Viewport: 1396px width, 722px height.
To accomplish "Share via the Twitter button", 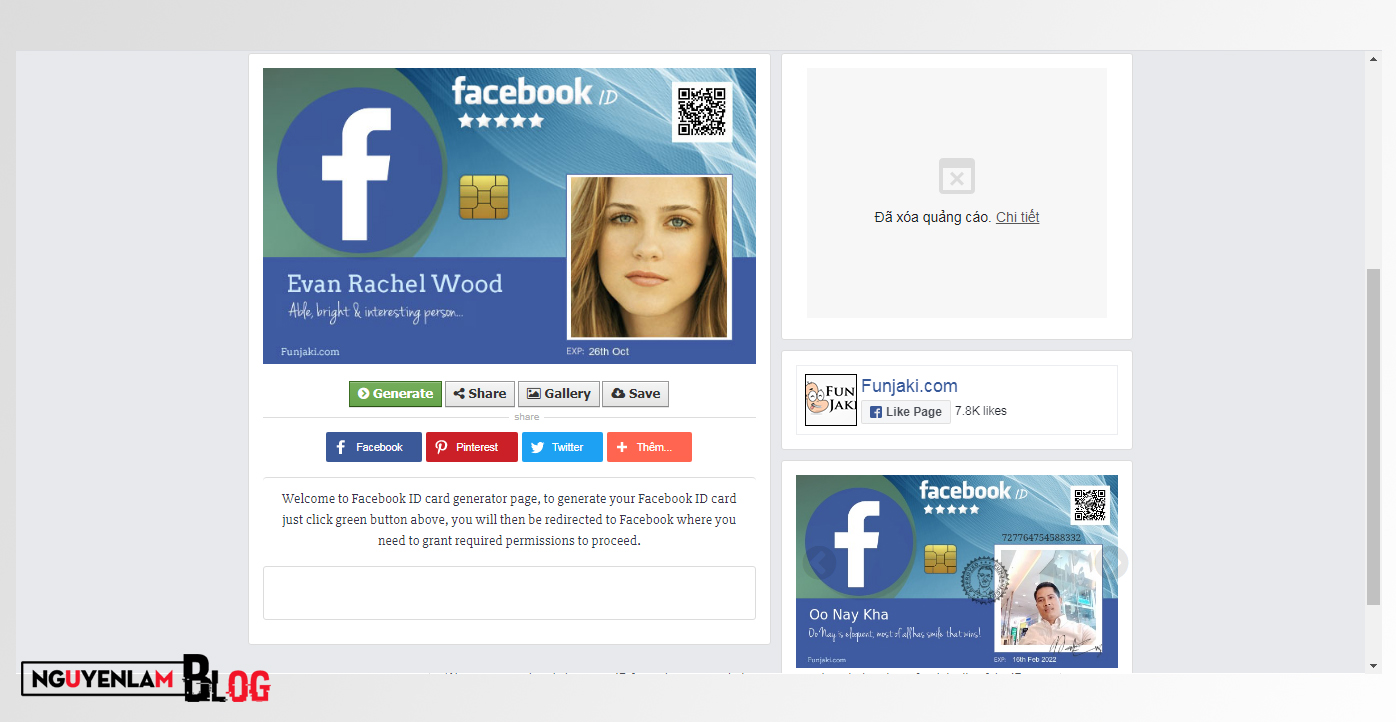I will (562, 447).
